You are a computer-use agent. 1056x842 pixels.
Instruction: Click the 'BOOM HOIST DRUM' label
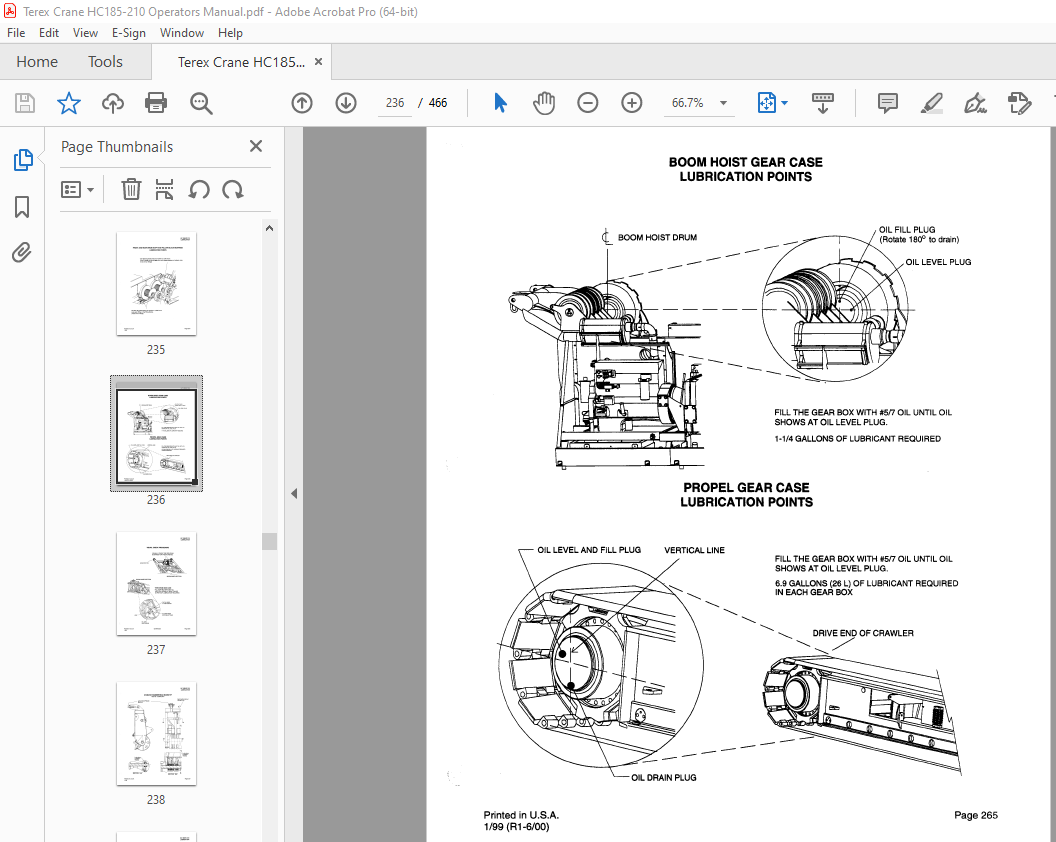(657, 237)
